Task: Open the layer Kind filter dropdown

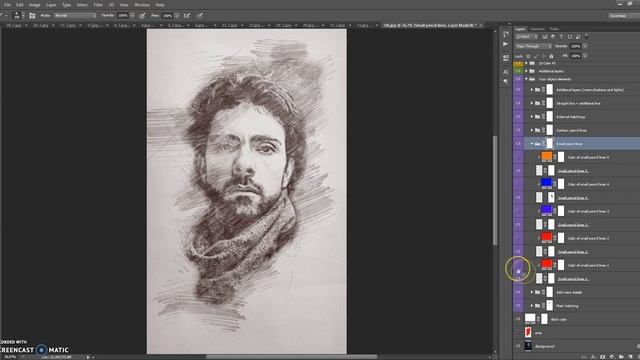Action: tap(527, 37)
